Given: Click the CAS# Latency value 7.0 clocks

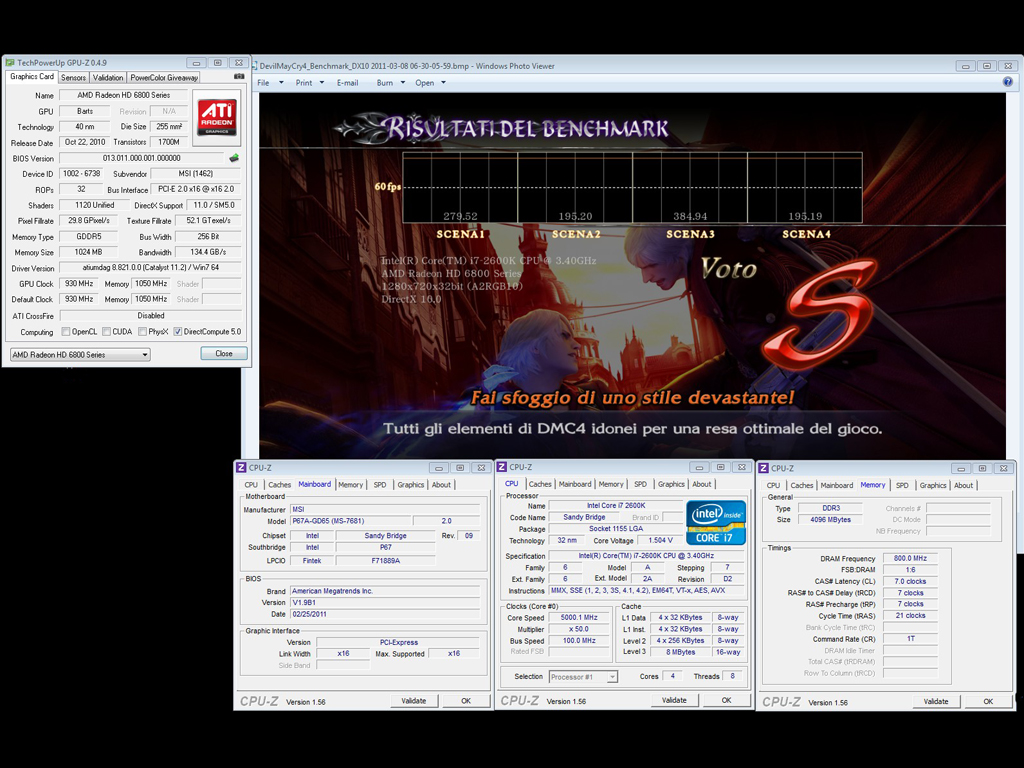Looking at the screenshot, I should click(910, 581).
